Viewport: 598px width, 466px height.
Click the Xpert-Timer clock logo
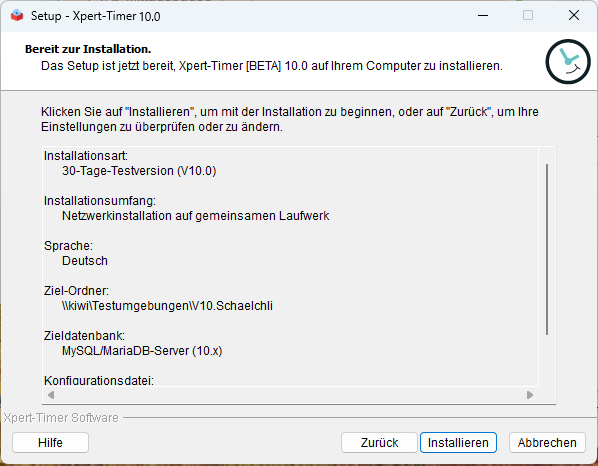(x=568, y=61)
